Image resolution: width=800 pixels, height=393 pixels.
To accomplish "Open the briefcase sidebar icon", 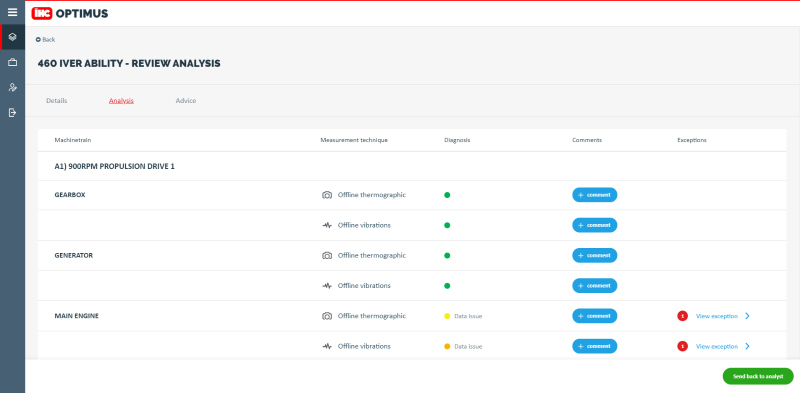I will point(13,62).
